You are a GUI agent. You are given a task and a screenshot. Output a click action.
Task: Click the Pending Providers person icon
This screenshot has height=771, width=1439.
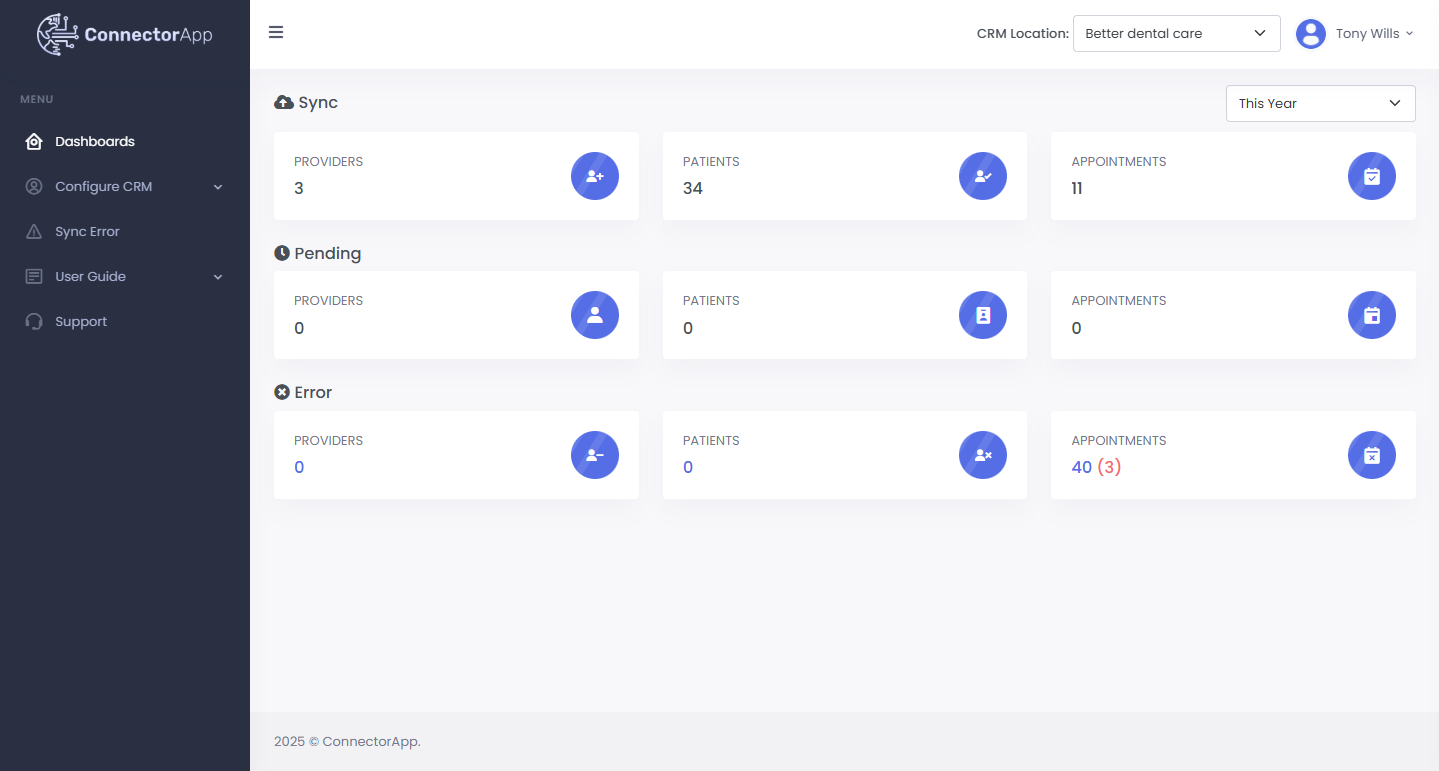coord(595,315)
